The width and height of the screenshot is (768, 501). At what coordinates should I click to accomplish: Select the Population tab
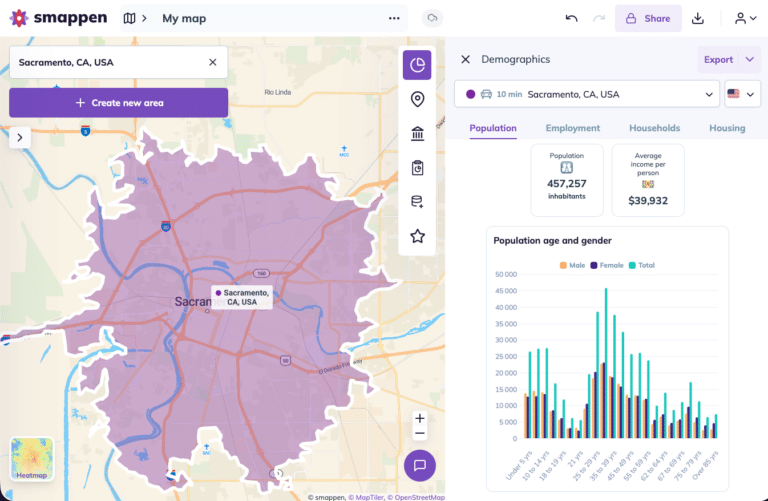pyautogui.click(x=493, y=128)
